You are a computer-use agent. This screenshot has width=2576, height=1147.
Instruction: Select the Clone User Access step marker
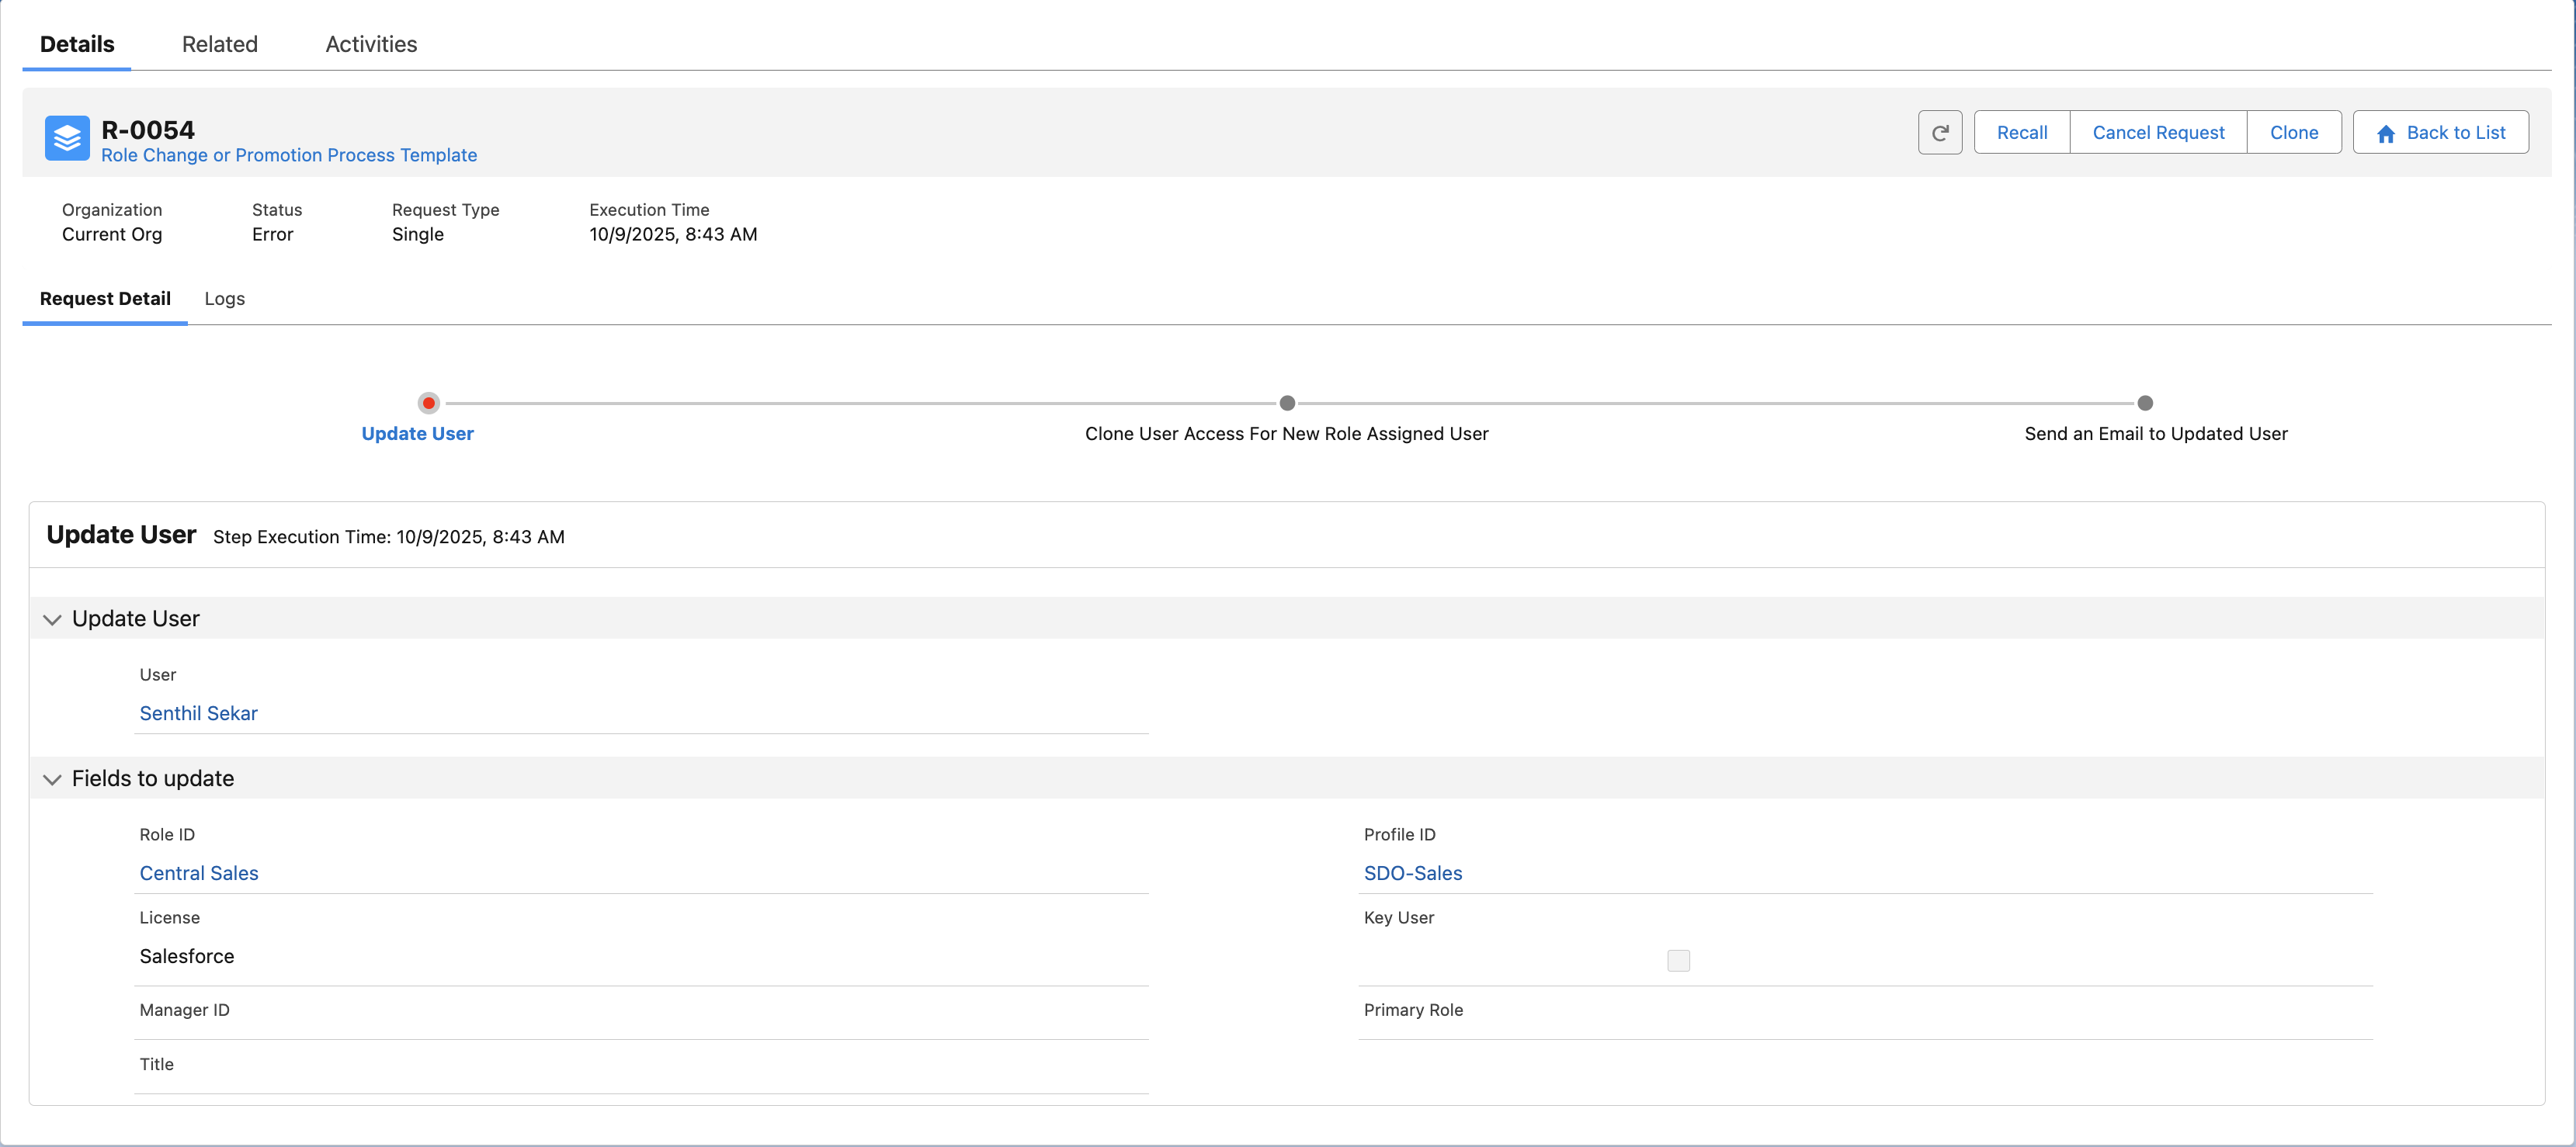(1287, 403)
